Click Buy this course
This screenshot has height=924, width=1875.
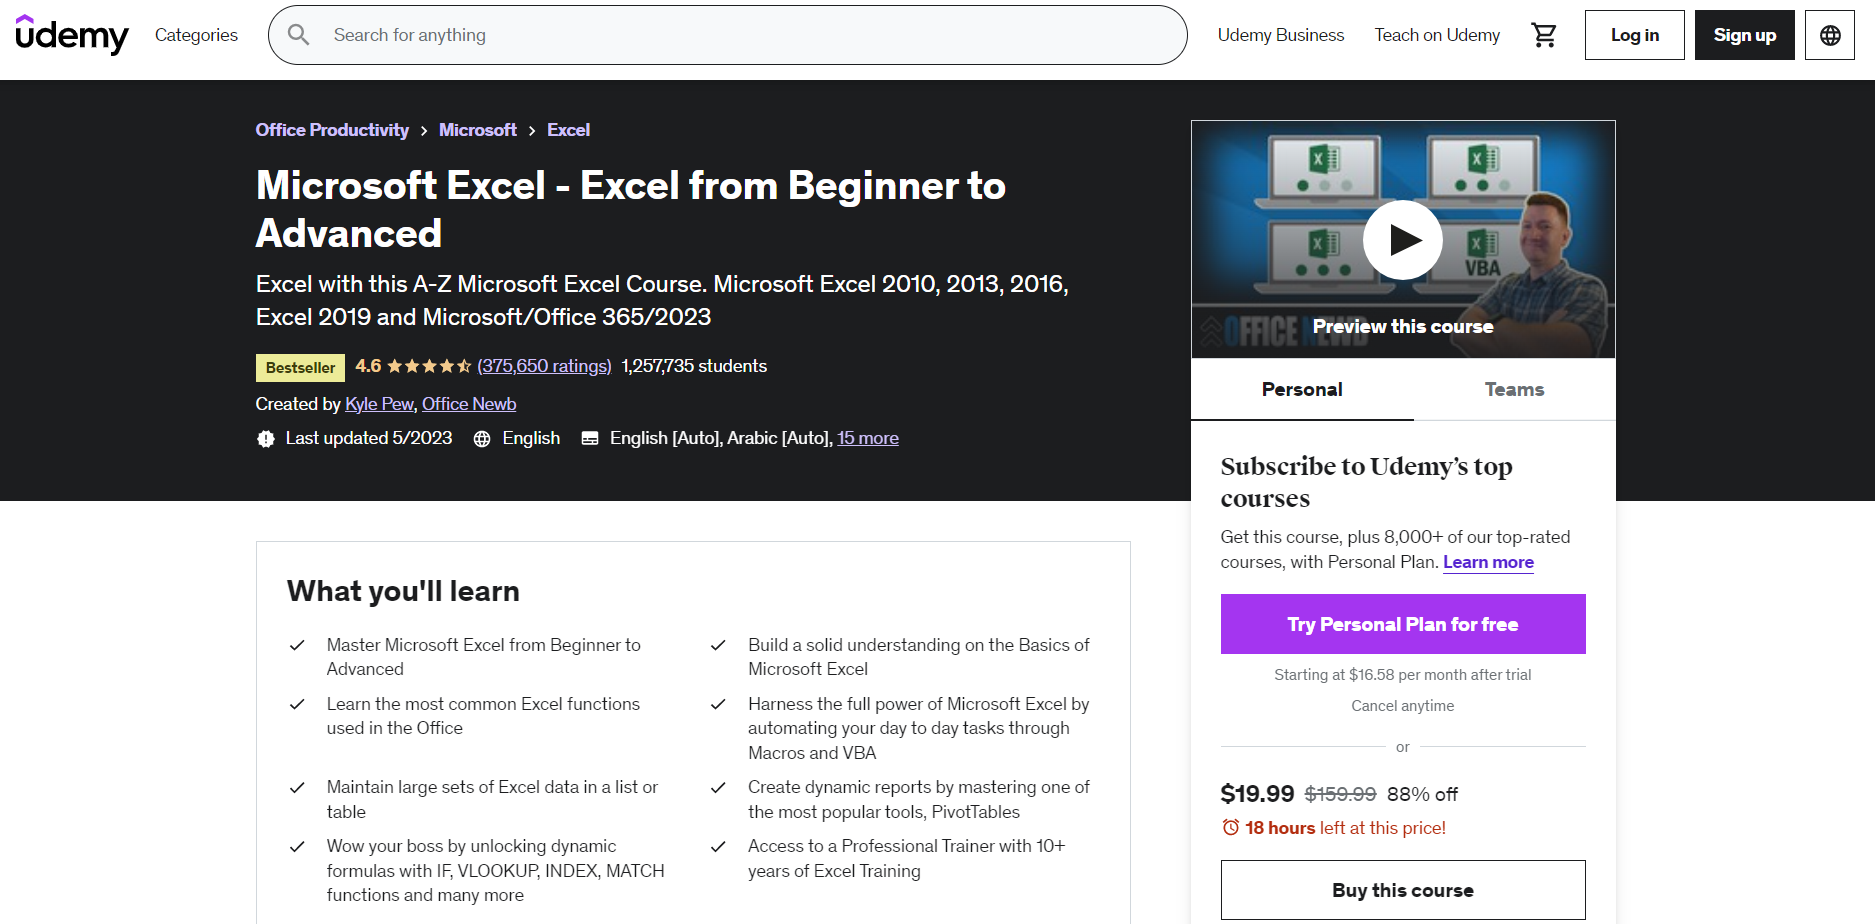(1402, 890)
